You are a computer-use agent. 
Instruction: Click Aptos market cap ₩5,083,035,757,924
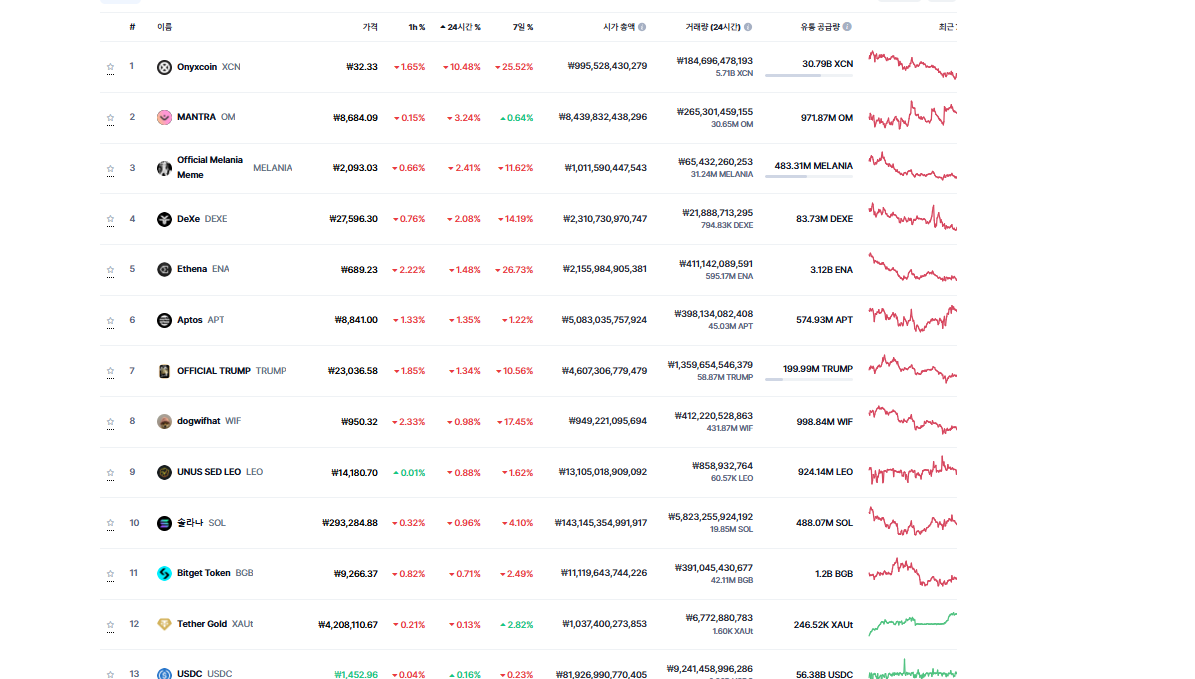click(604, 320)
